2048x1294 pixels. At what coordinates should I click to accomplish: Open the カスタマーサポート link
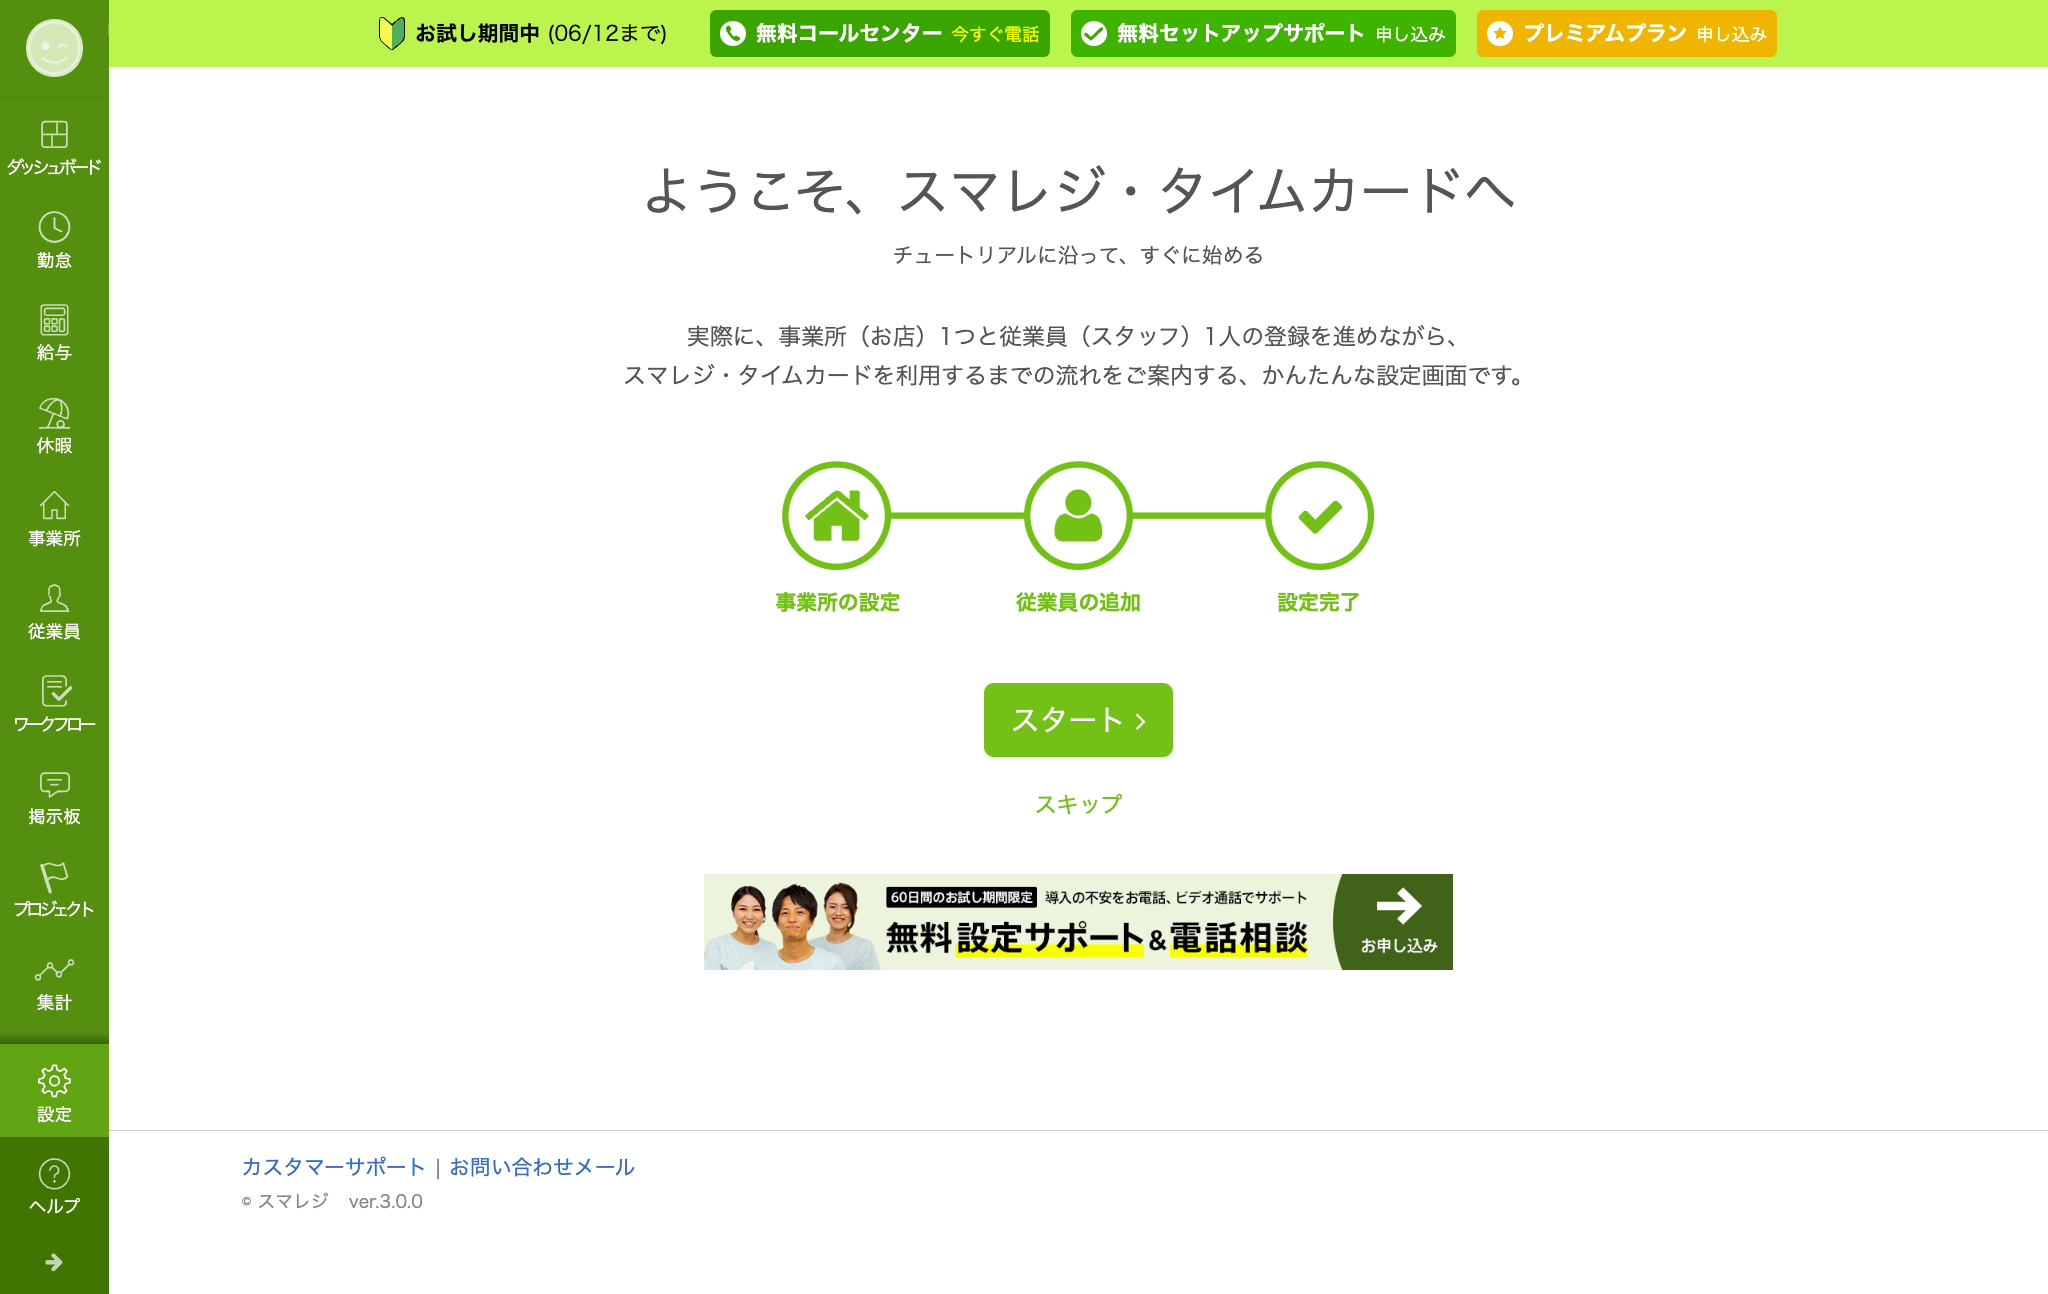point(334,1167)
